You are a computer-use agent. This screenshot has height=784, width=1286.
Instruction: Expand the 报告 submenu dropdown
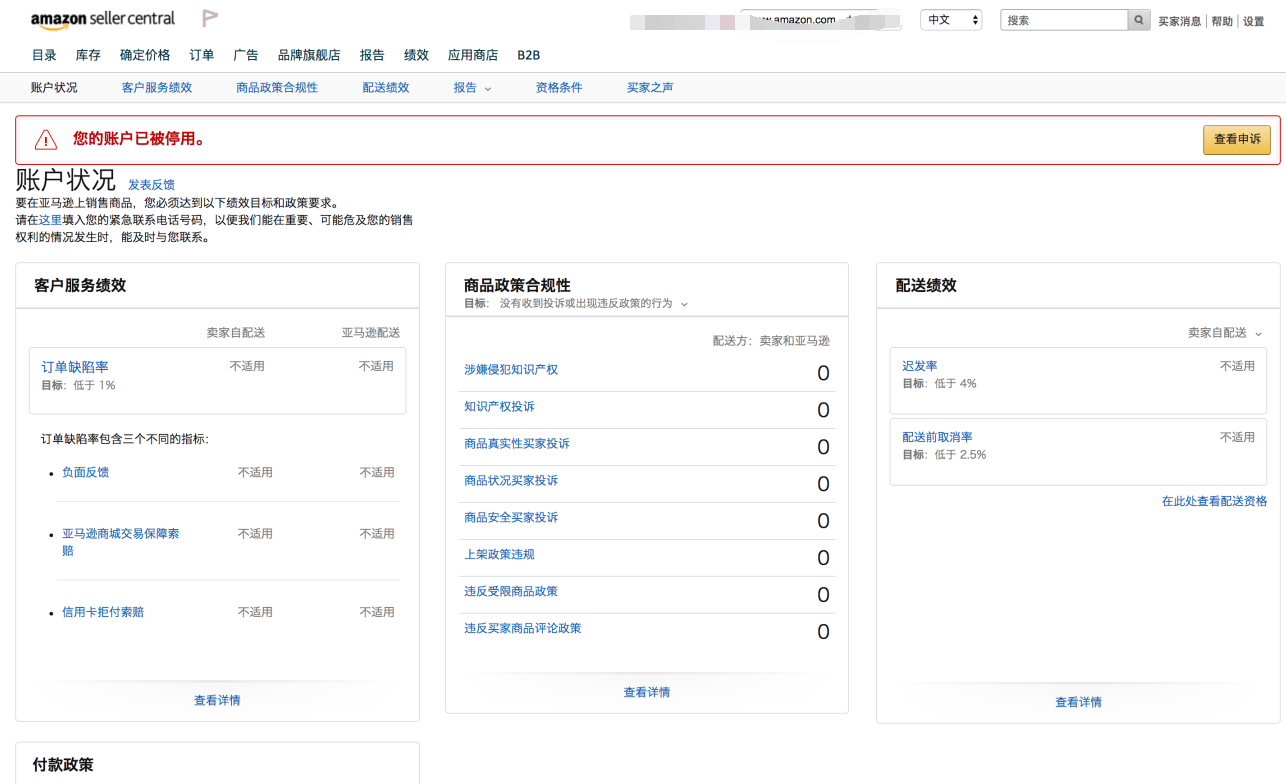coord(472,88)
